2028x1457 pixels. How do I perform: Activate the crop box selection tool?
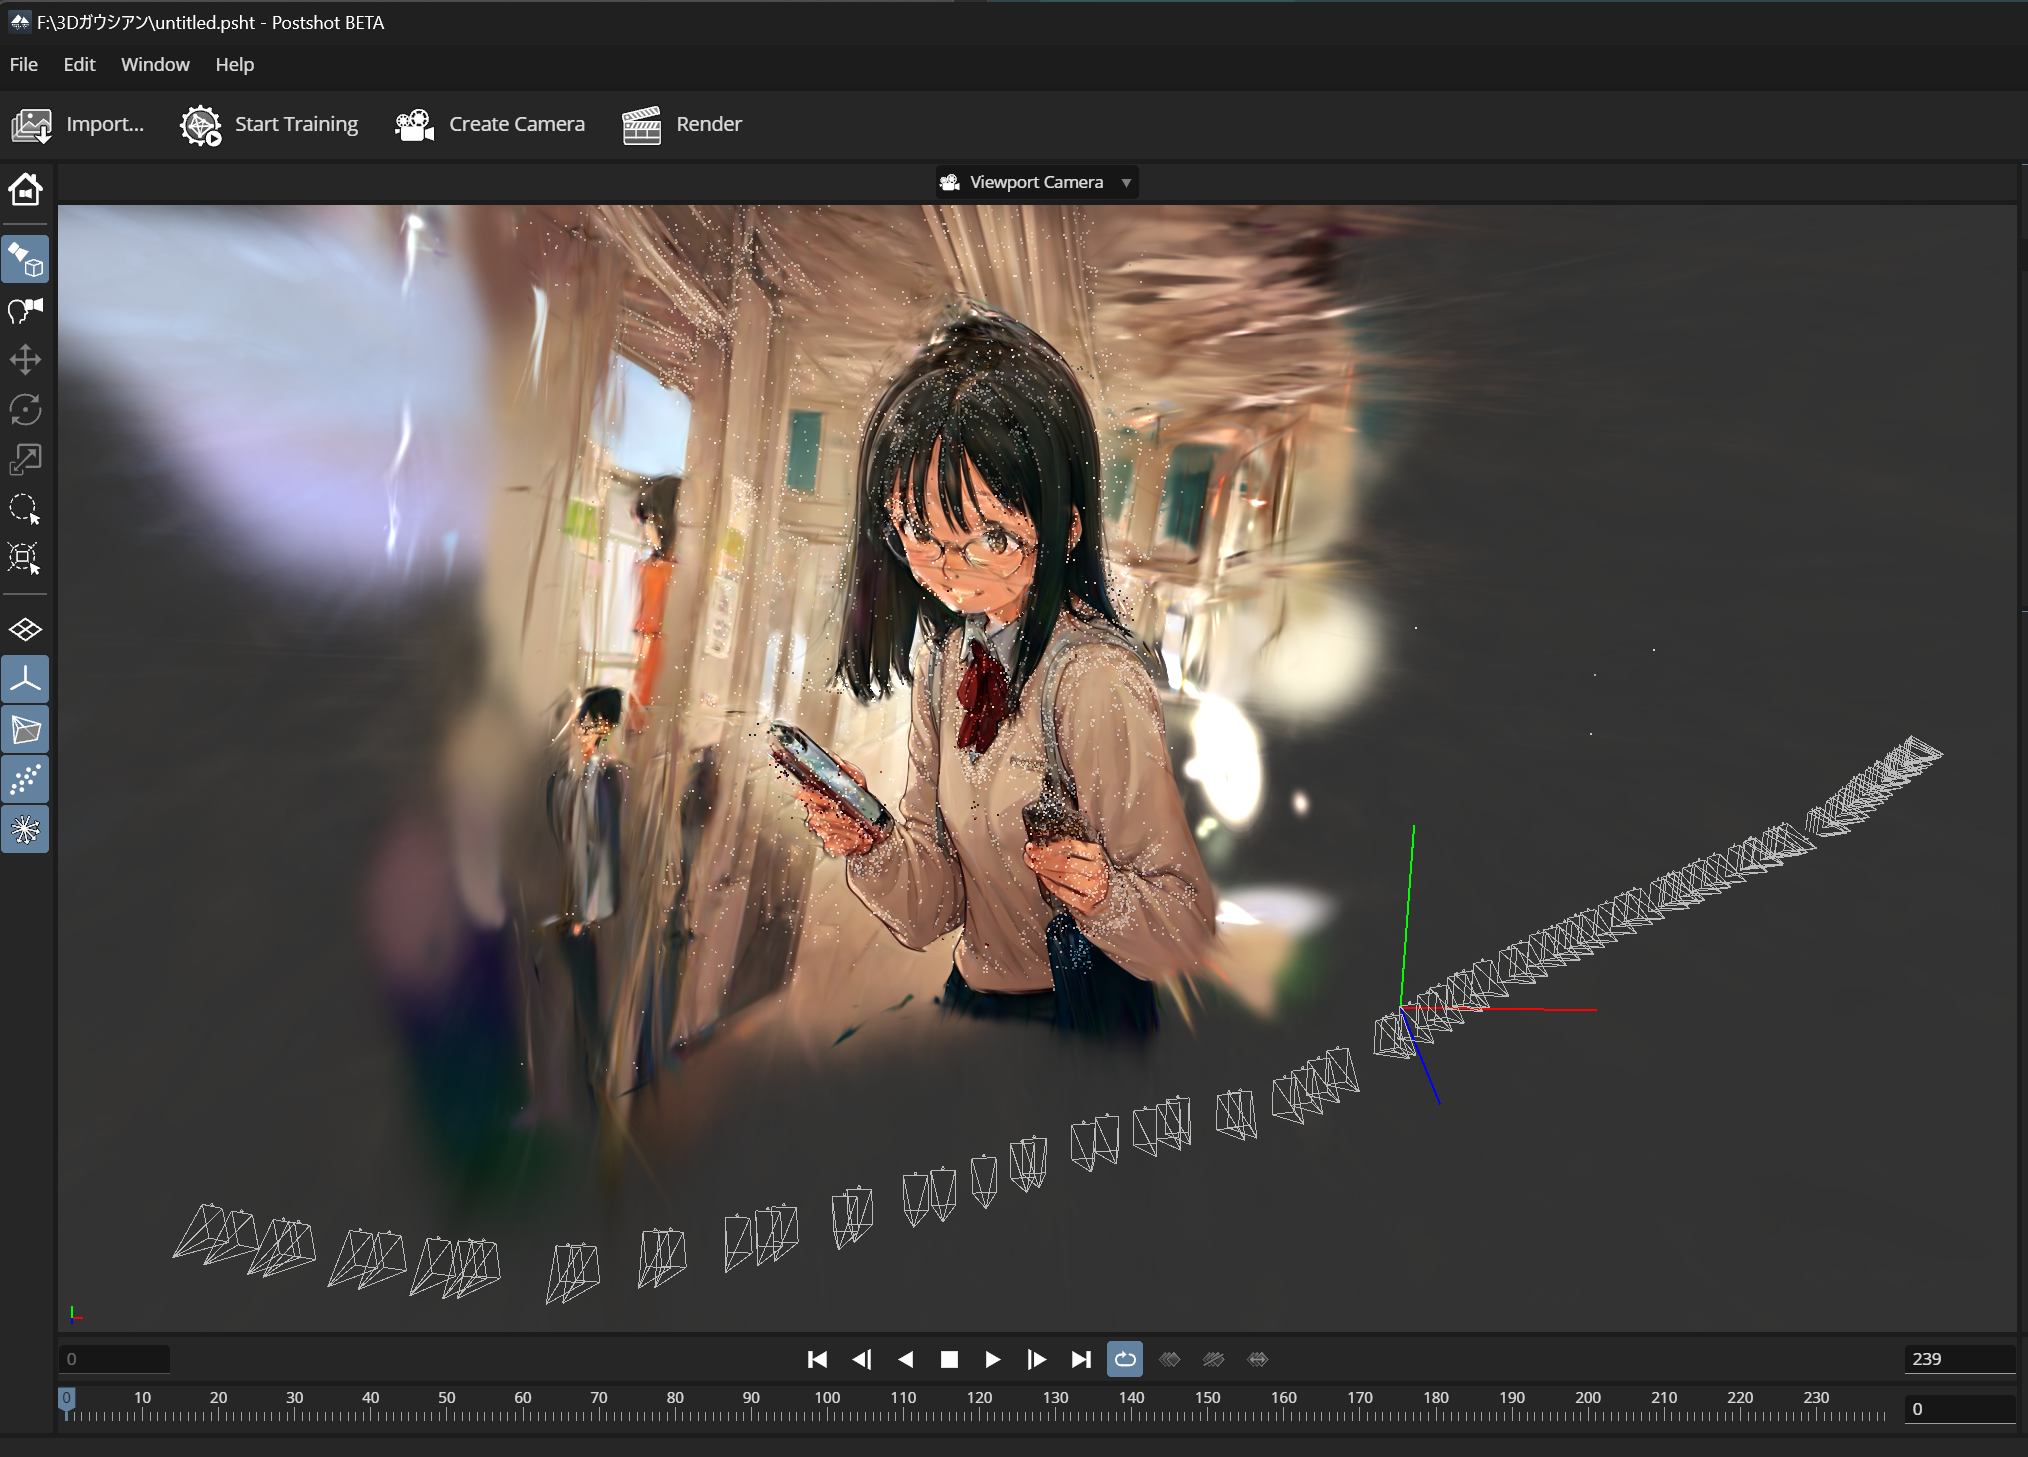(25, 558)
